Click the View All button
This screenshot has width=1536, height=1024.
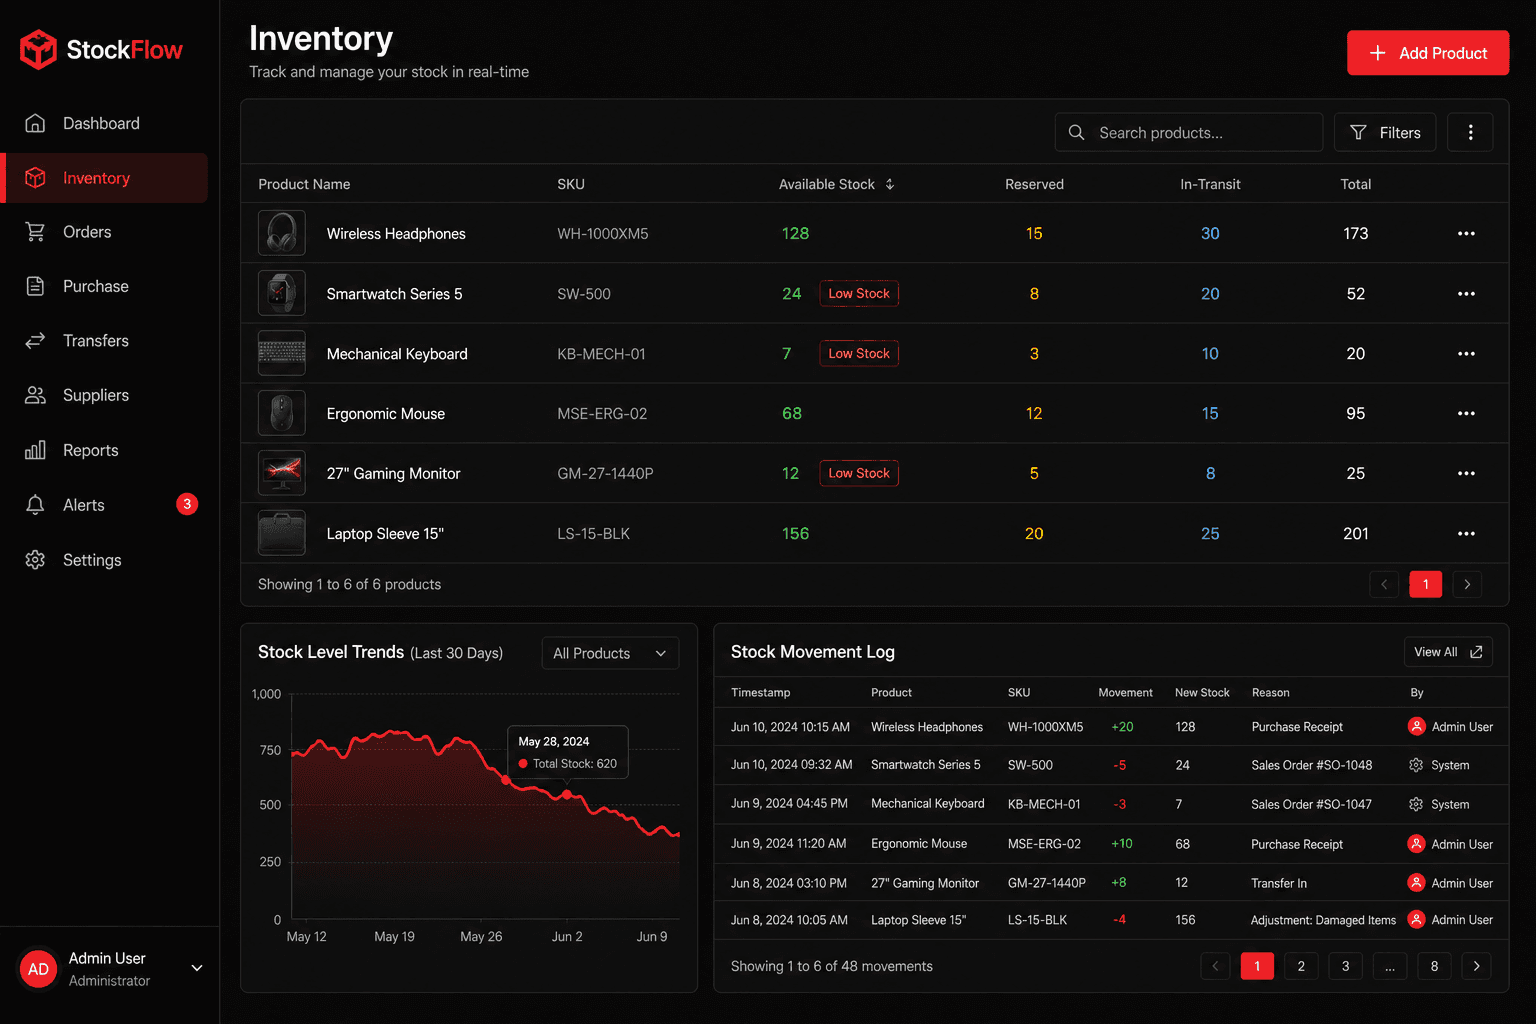[x=1448, y=652]
